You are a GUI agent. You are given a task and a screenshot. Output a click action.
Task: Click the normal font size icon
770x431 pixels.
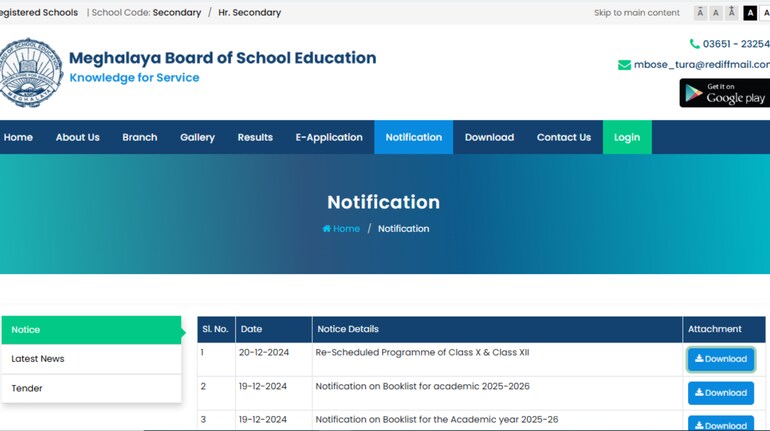pos(716,13)
